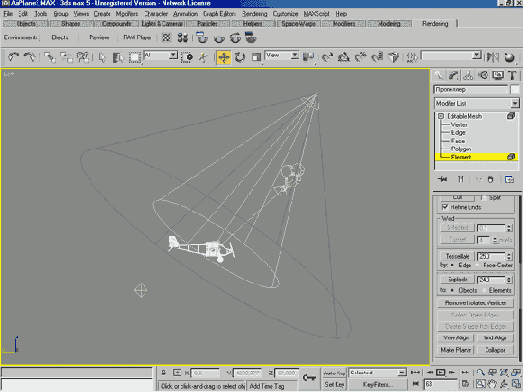
Task: Collapse the Editable Mesh tree node
Action: [x=441, y=116]
